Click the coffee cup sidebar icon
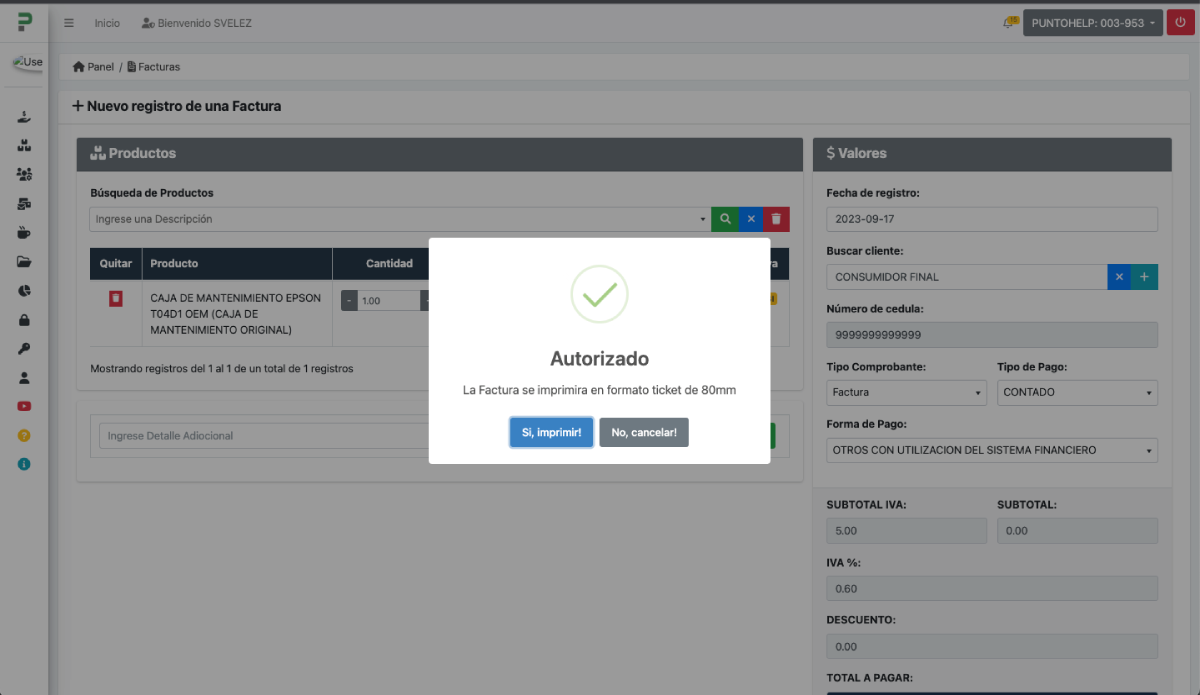This screenshot has width=1200, height=695. click(x=24, y=233)
